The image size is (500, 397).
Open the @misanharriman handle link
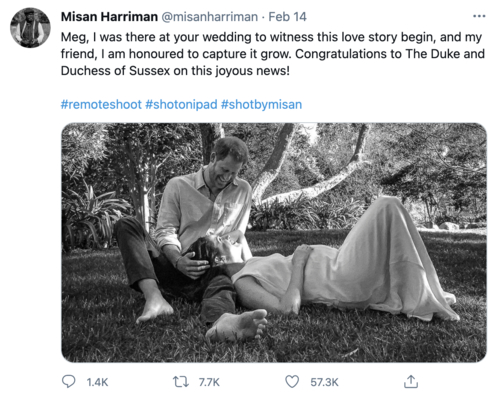coord(209,17)
